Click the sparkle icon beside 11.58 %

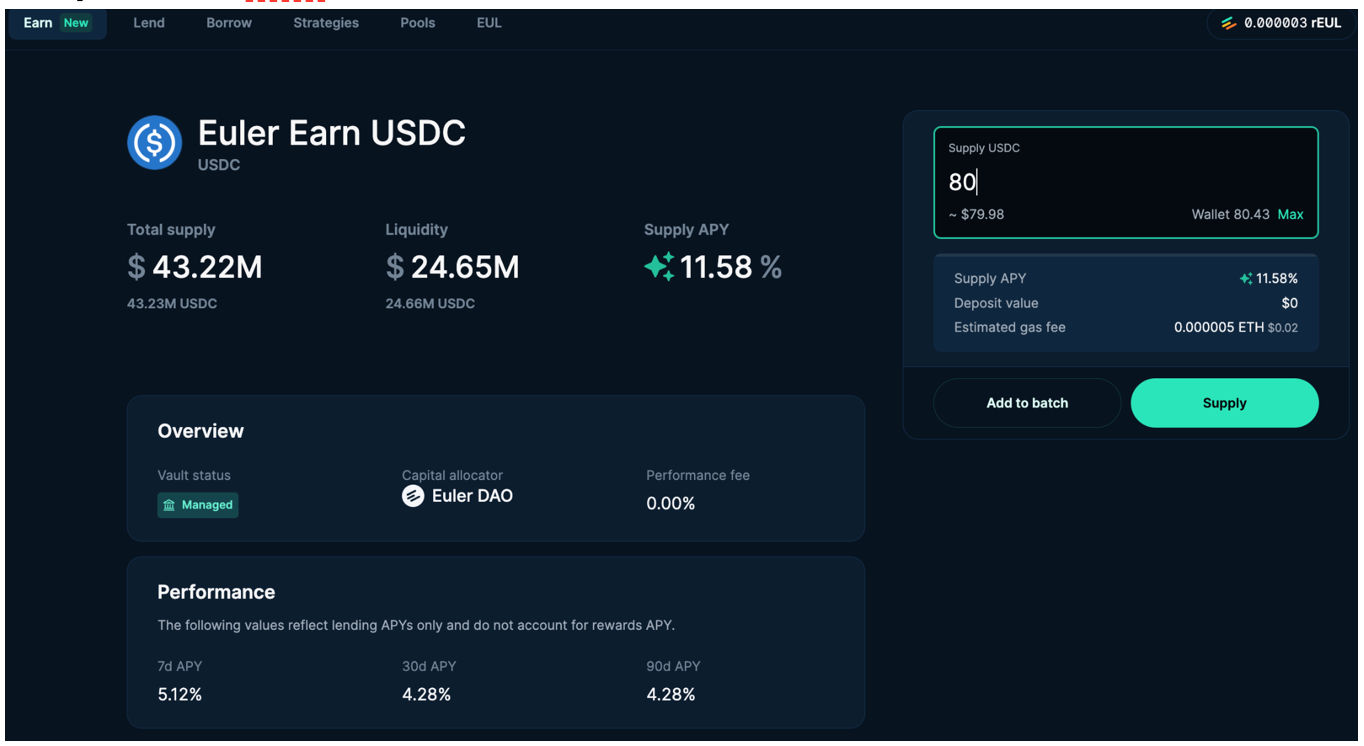[x=659, y=267]
